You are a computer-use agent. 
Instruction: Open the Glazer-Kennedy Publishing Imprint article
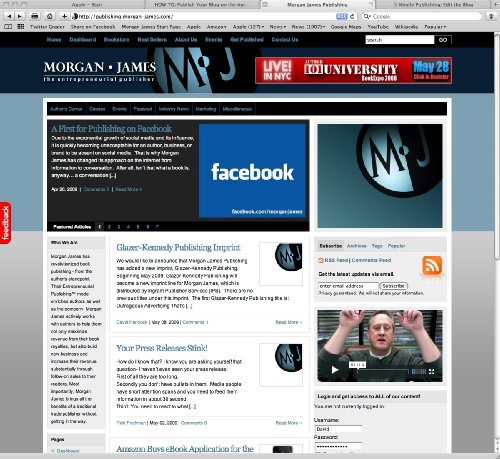(x=178, y=248)
